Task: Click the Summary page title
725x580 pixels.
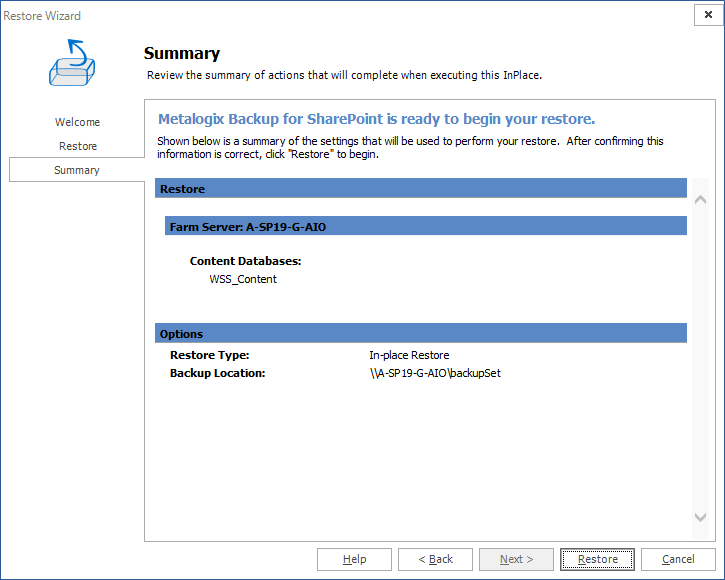Action: pyautogui.click(x=182, y=54)
